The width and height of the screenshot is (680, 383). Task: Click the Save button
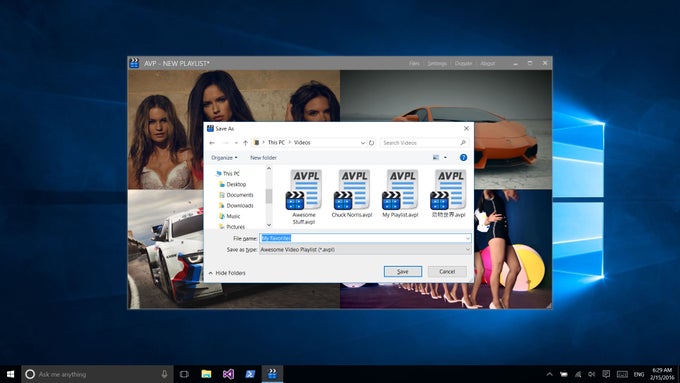[x=403, y=272]
